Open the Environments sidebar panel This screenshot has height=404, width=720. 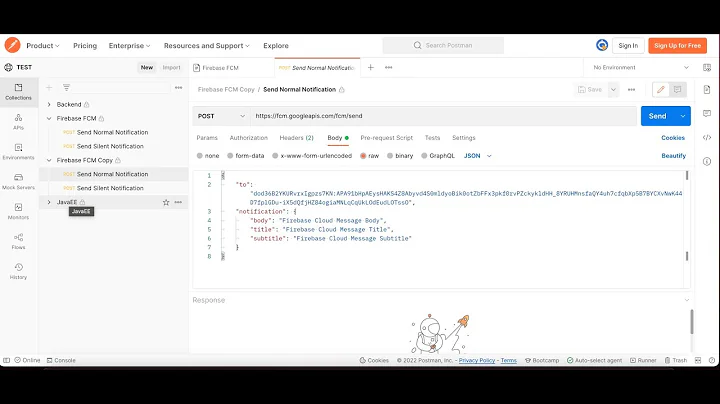point(18,152)
